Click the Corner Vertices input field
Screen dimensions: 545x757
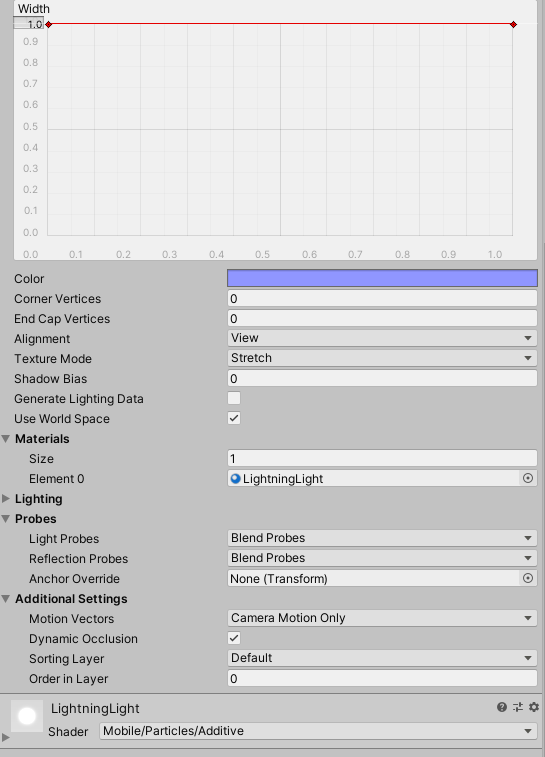tap(382, 298)
